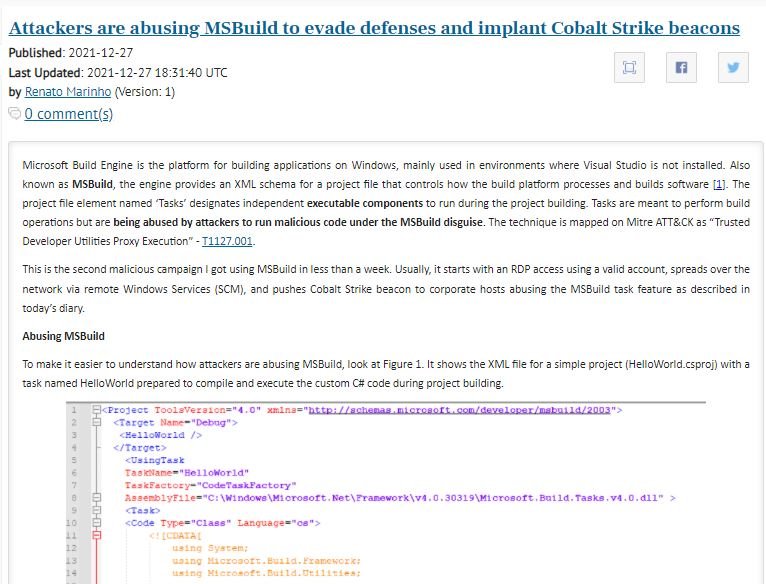
Task: Click the 'Published: 2021-12-27' text
Action: tap(71, 52)
